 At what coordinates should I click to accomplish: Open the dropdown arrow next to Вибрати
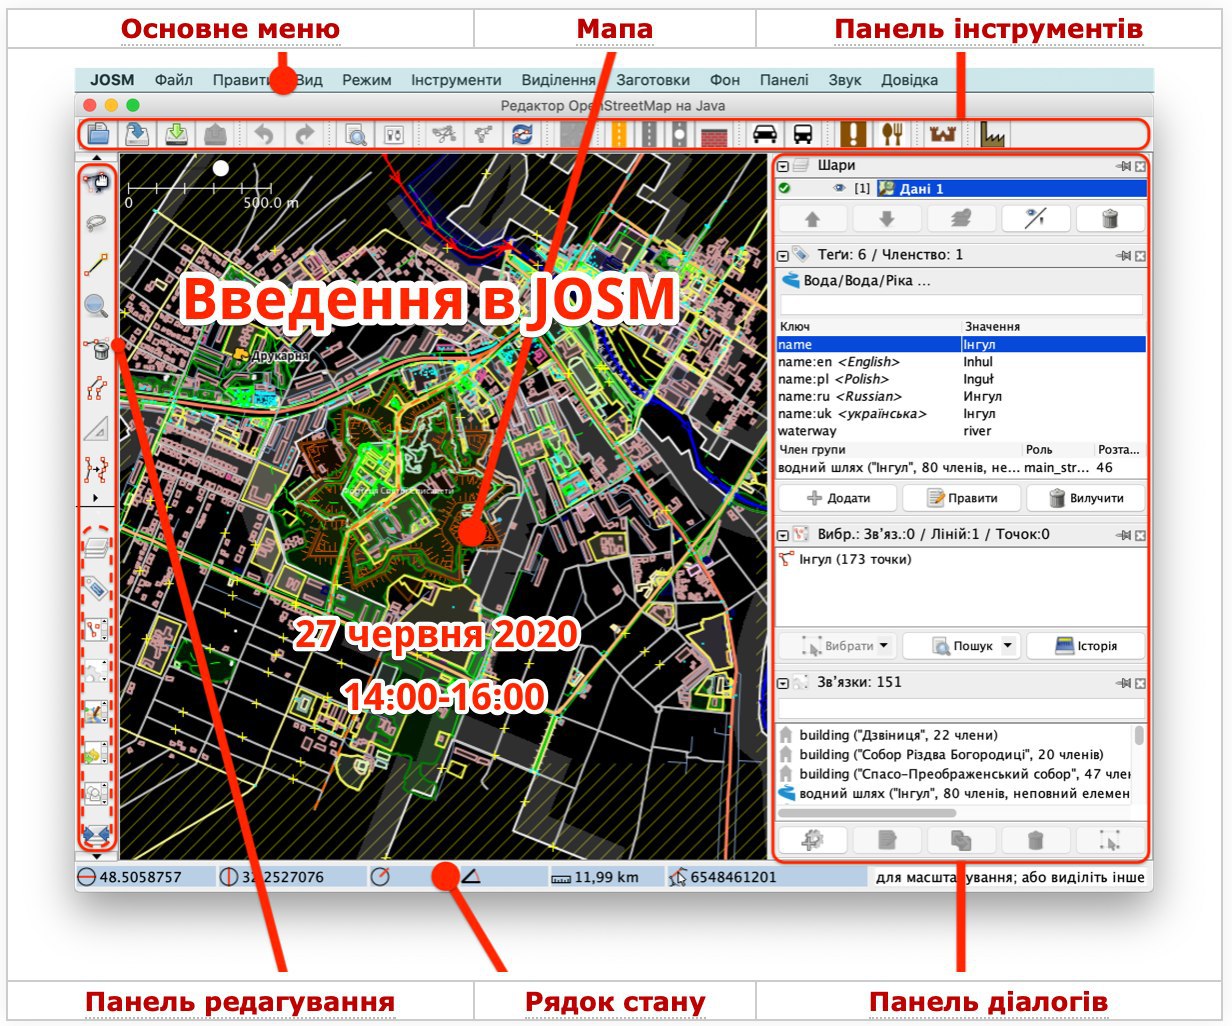pyautogui.click(x=884, y=646)
